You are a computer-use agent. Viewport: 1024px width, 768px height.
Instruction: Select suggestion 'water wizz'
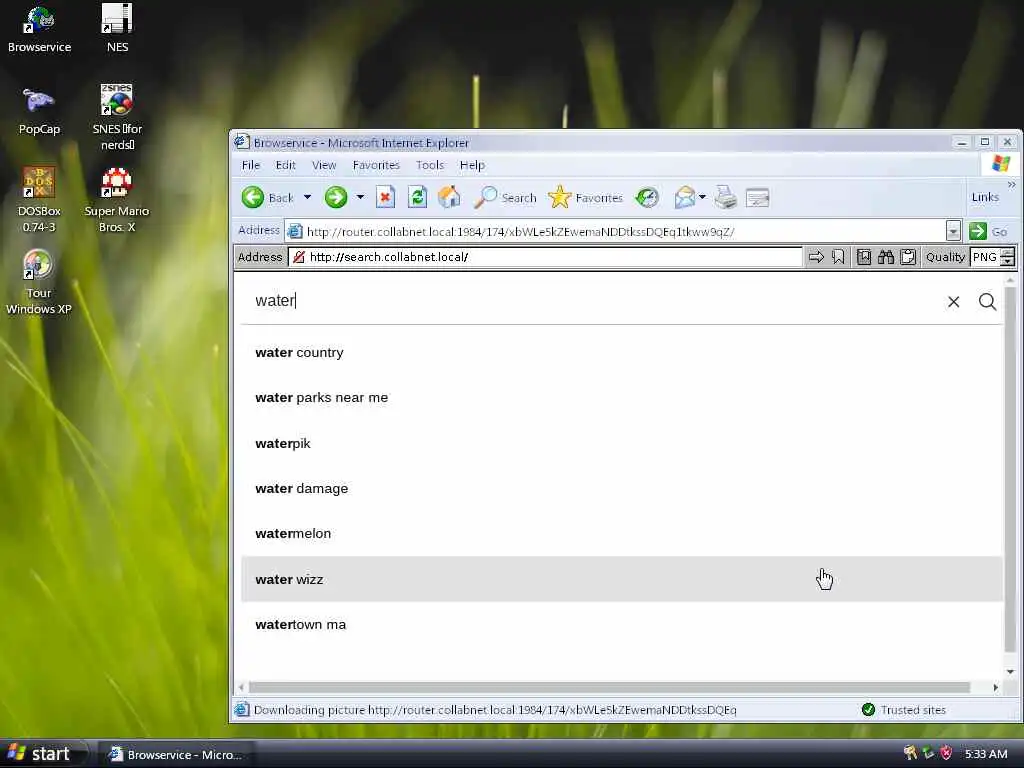[x=621, y=579]
